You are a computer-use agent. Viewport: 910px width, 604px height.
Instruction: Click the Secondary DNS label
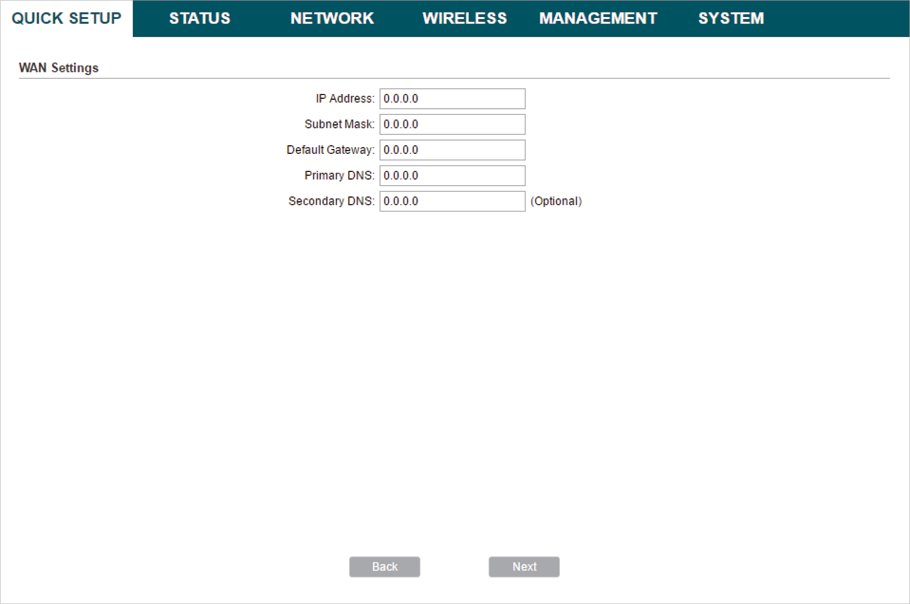point(331,201)
